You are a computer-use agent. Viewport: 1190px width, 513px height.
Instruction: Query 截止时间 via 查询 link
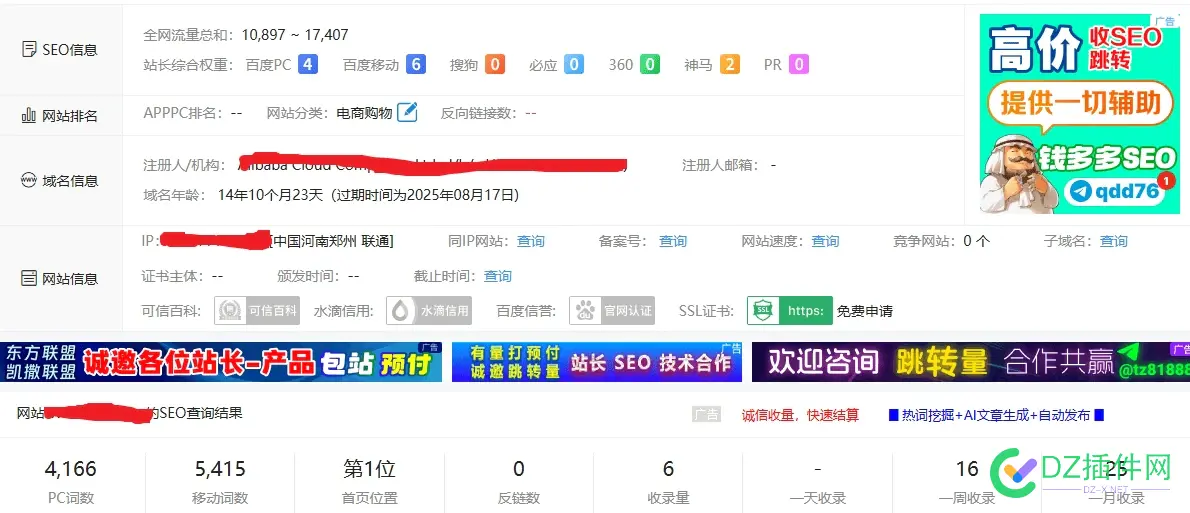(498, 276)
